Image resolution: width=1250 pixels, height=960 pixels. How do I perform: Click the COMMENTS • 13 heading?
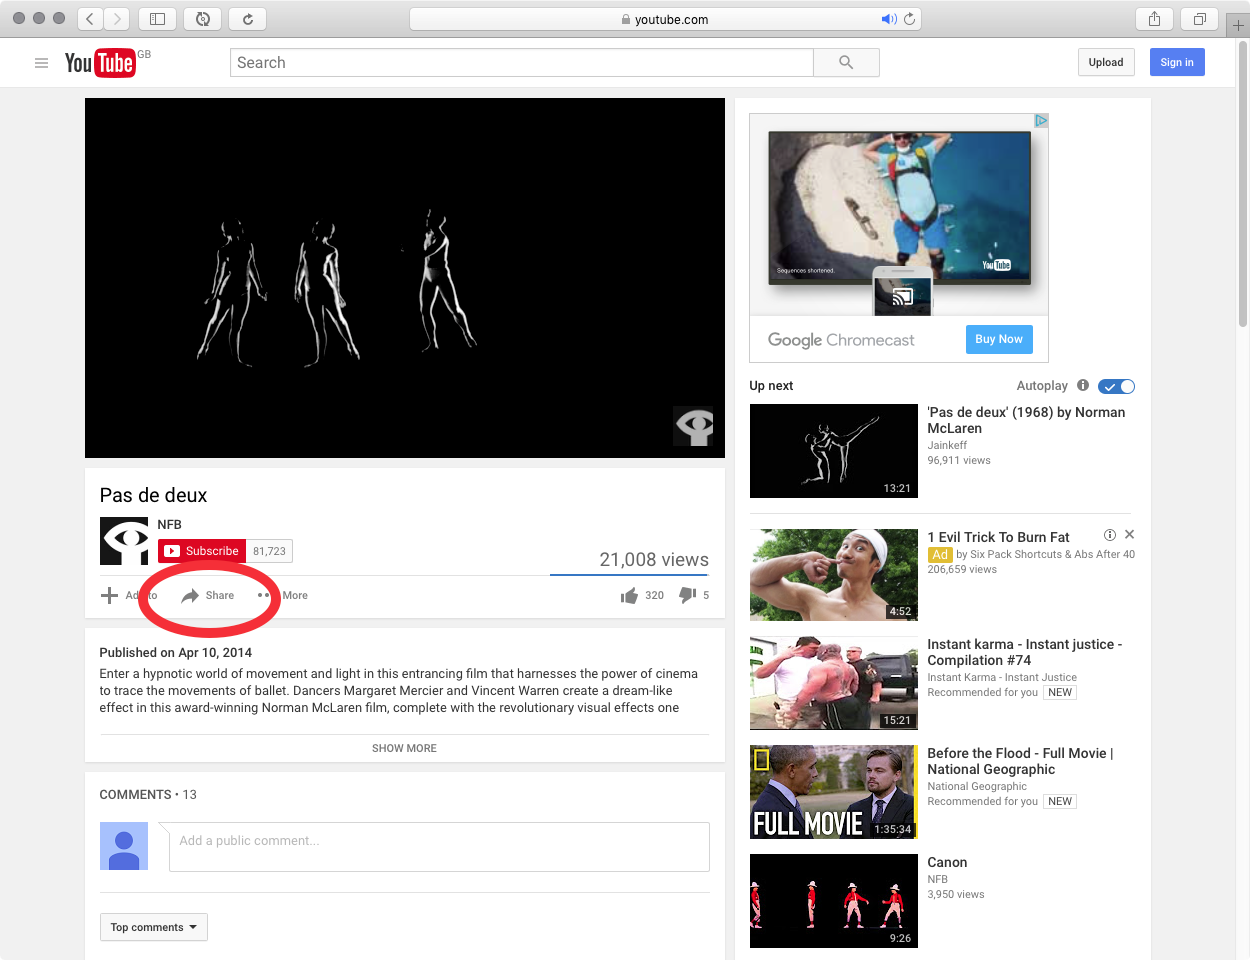pyautogui.click(x=148, y=794)
